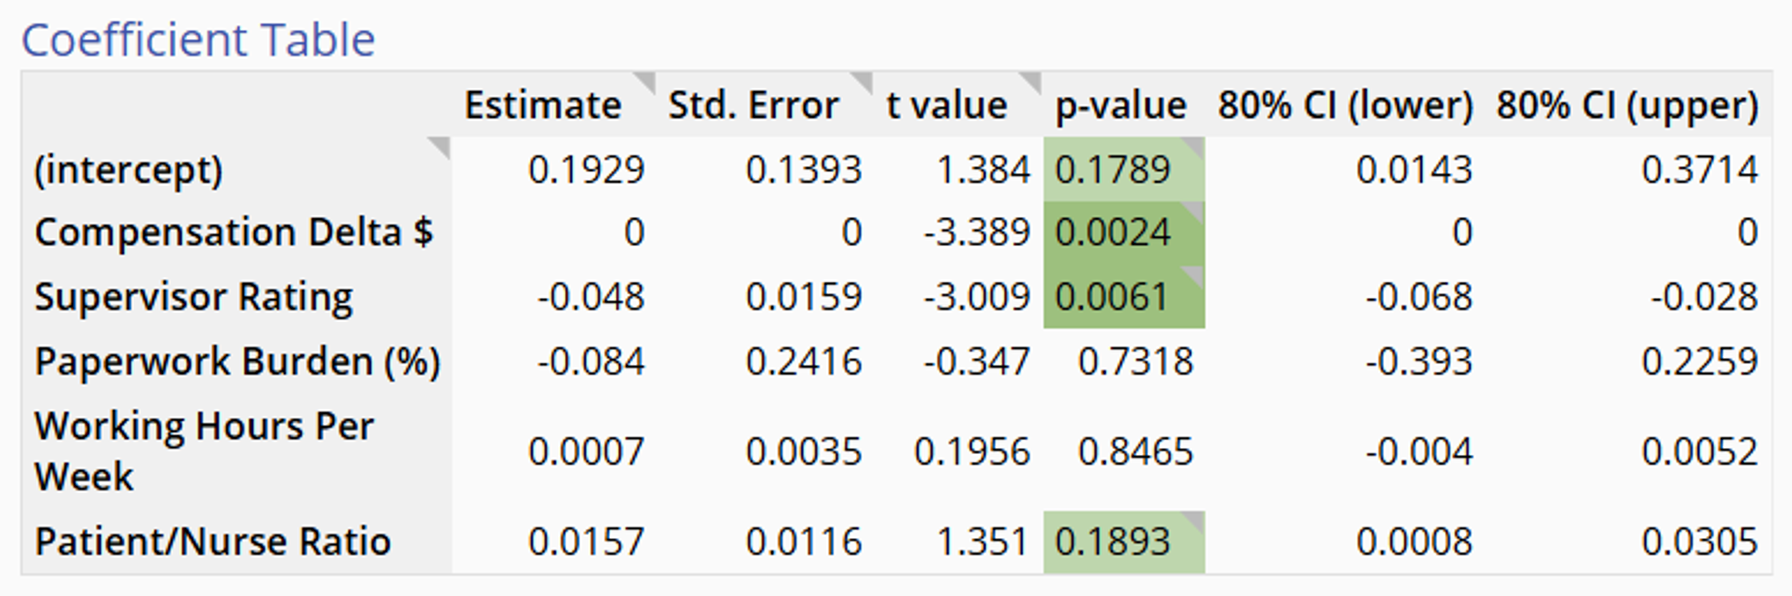Select the estimate value -0.084
1792x596 pixels.
point(590,361)
